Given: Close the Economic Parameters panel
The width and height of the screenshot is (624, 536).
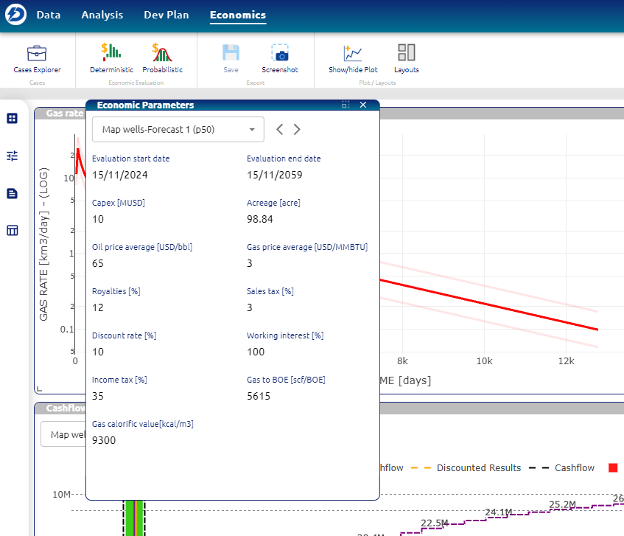Looking at the screenshot, I should 363,105.
